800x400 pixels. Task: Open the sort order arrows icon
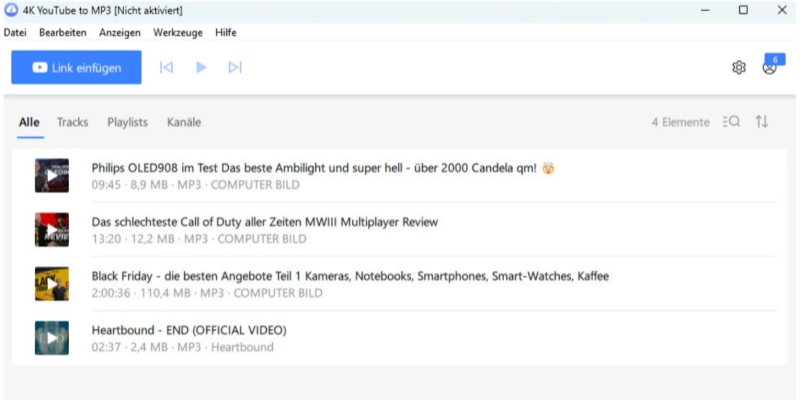762,121
